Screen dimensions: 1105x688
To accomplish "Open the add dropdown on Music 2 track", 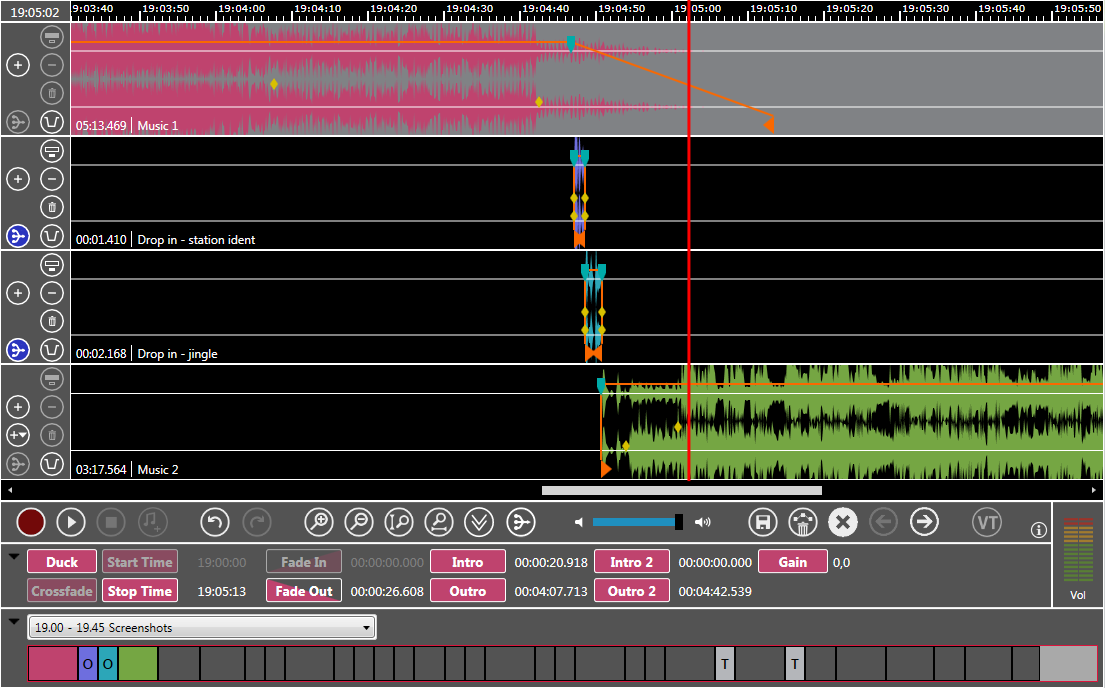I will [x=18, y=435].
